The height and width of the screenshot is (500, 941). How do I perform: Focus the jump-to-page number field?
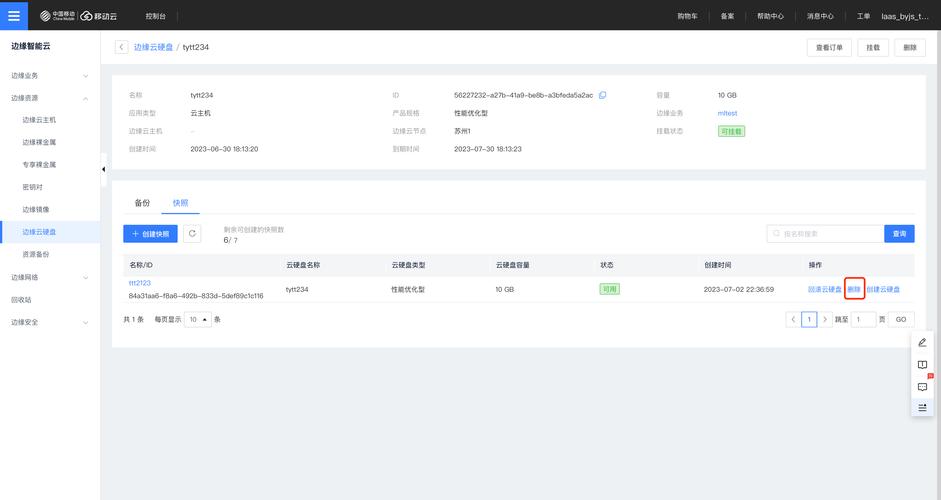tap(864, 319)
